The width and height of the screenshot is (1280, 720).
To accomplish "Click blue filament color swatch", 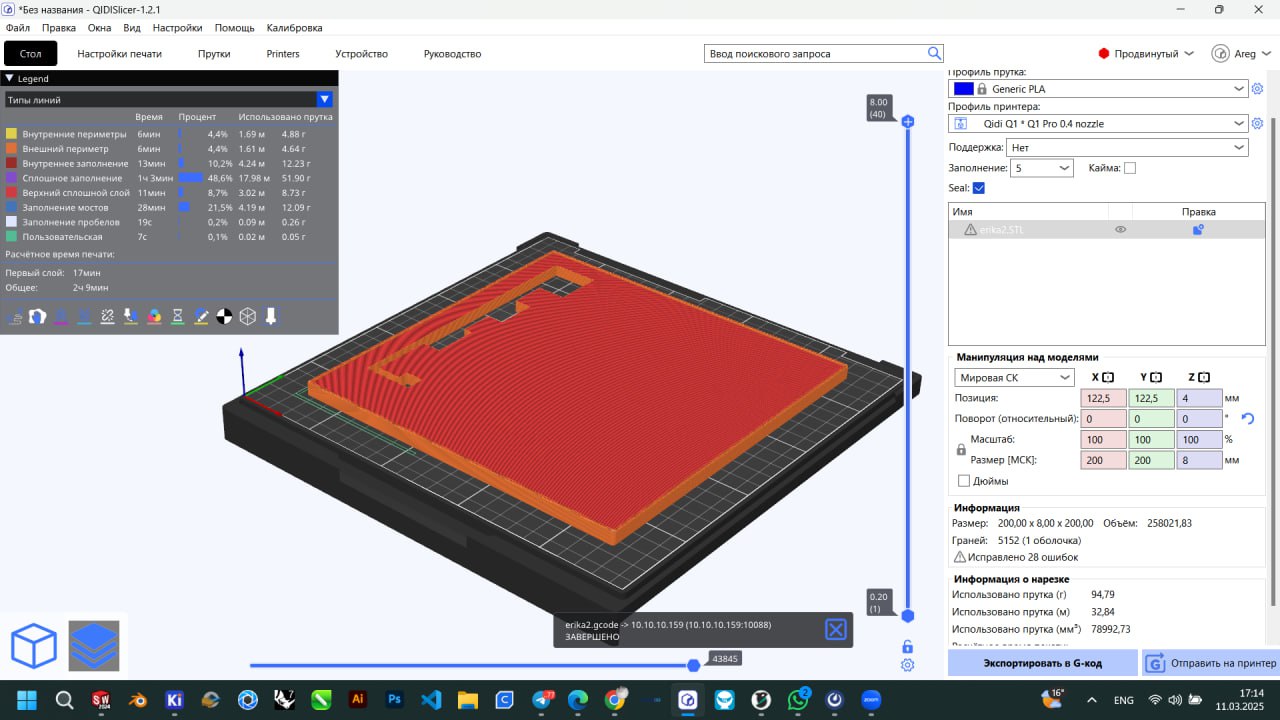I will pos(963,89).
